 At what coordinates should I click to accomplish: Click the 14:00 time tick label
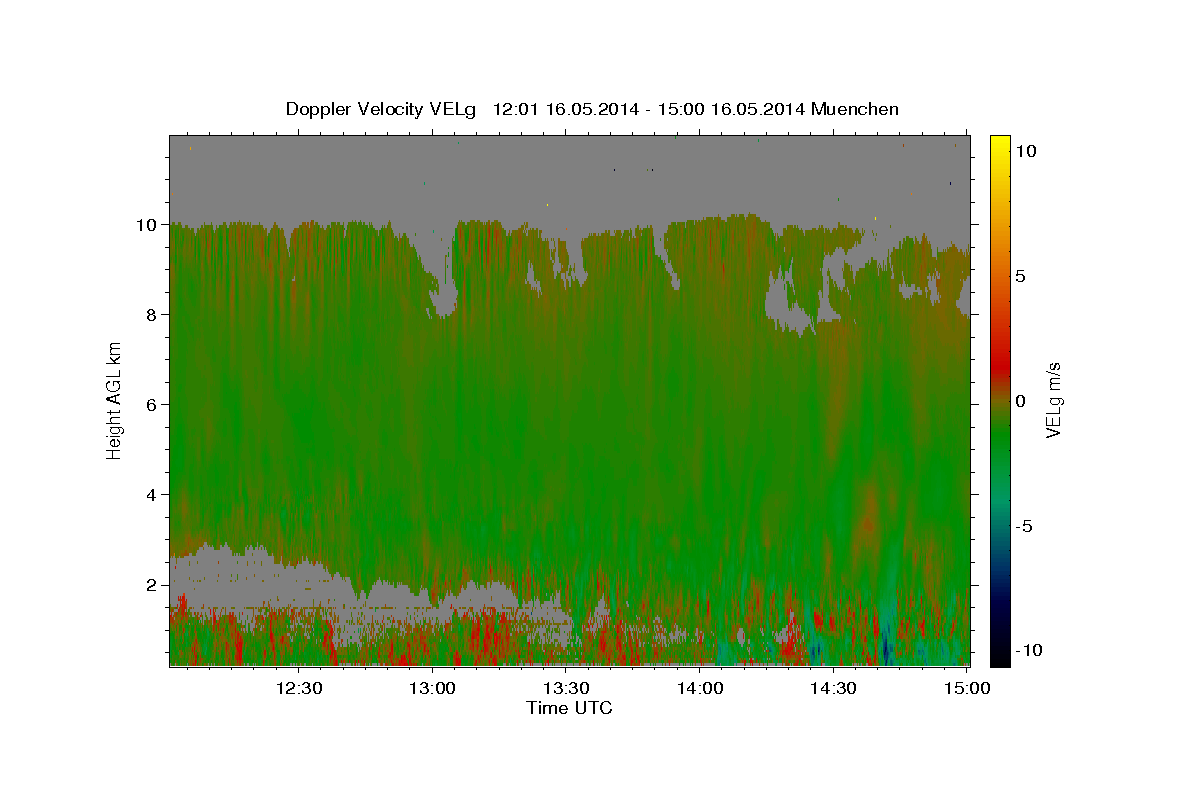(x=700, y=688)
